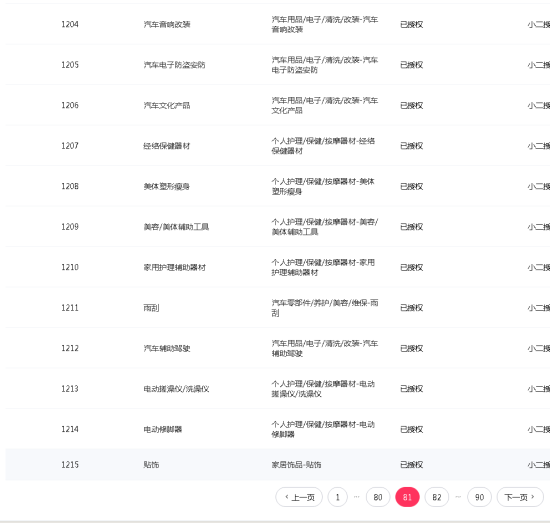Screen dimensions: 550x523
Task: Click category name 汽车文化产品
Action: (167, 105)
